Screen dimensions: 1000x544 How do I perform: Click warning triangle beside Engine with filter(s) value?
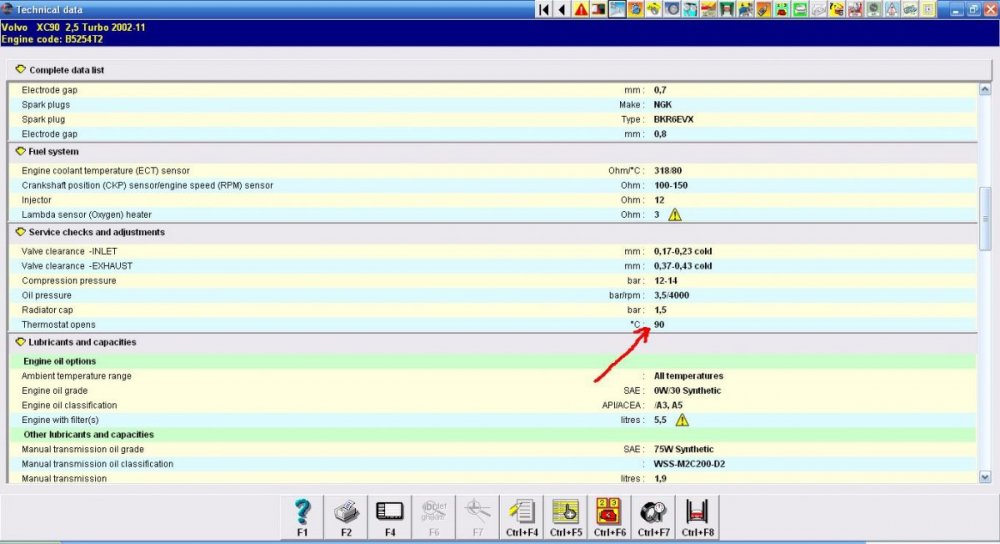tap(682, 420)
